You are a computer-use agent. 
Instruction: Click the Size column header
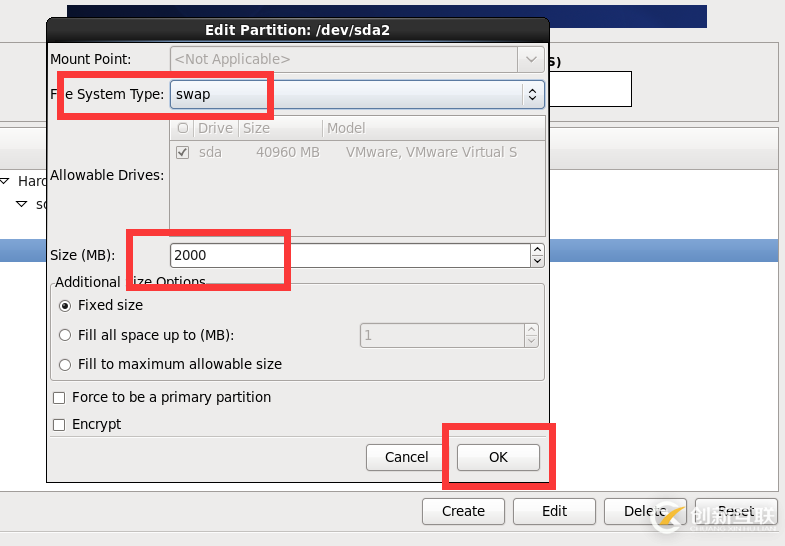tap(281, 128)
